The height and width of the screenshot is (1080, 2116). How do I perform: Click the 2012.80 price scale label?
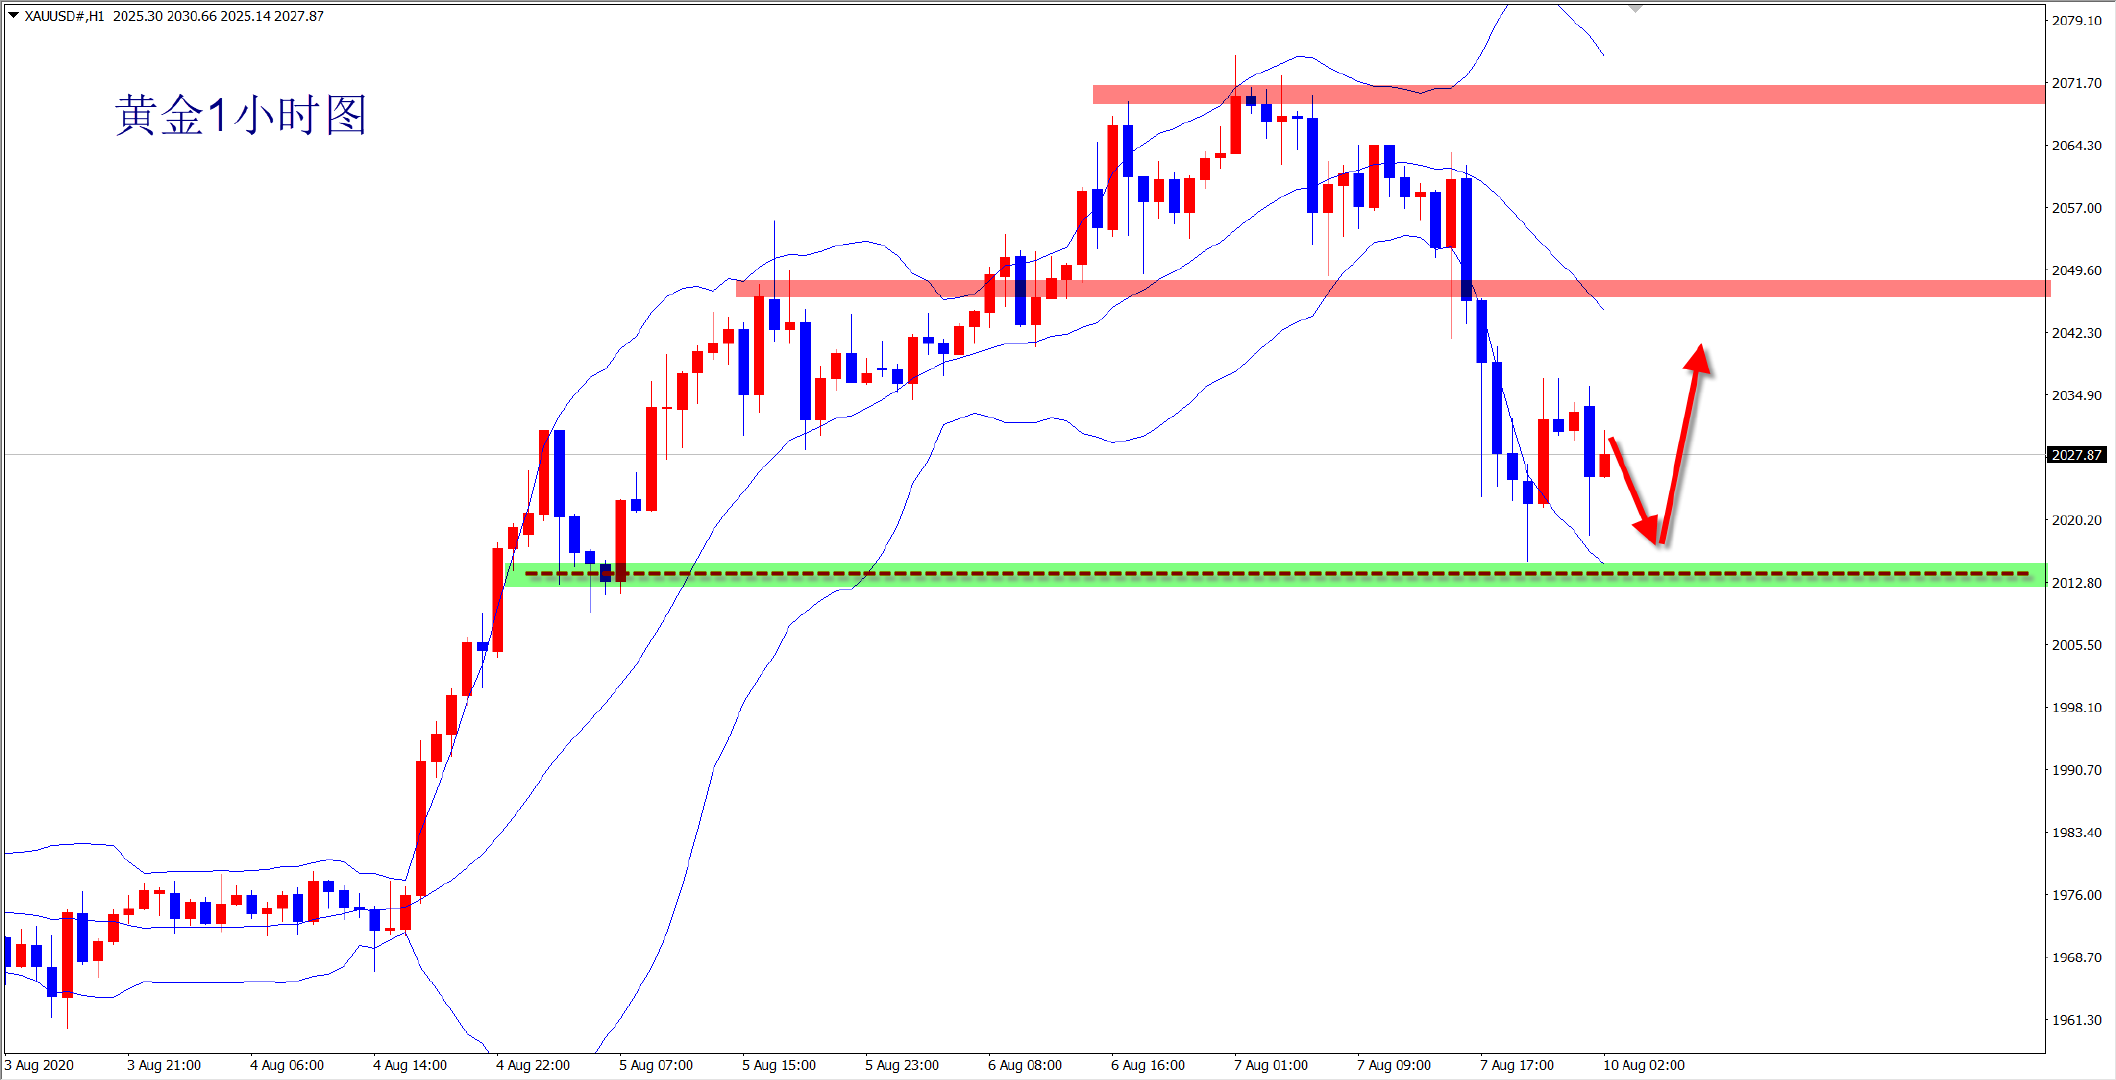pos(2076,583)
